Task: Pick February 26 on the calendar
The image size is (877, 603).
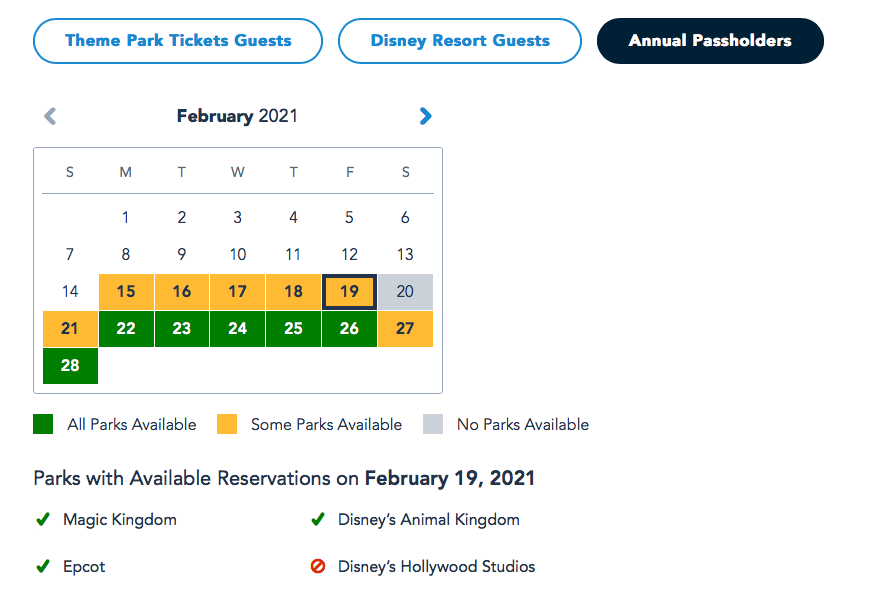Action: (349, 329)
